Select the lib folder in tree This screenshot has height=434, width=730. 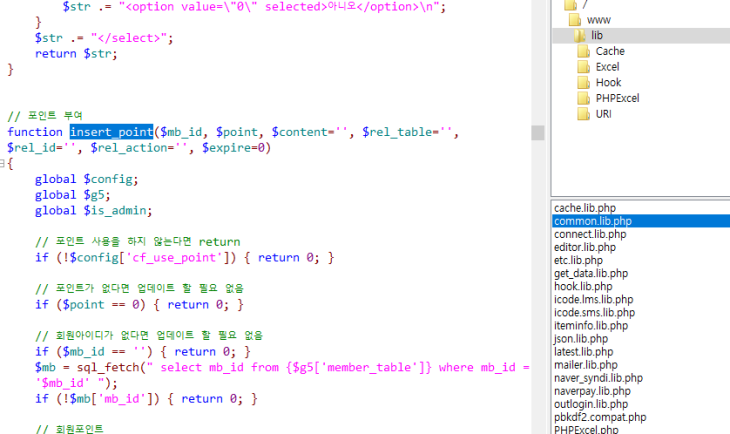click(597, 35)
